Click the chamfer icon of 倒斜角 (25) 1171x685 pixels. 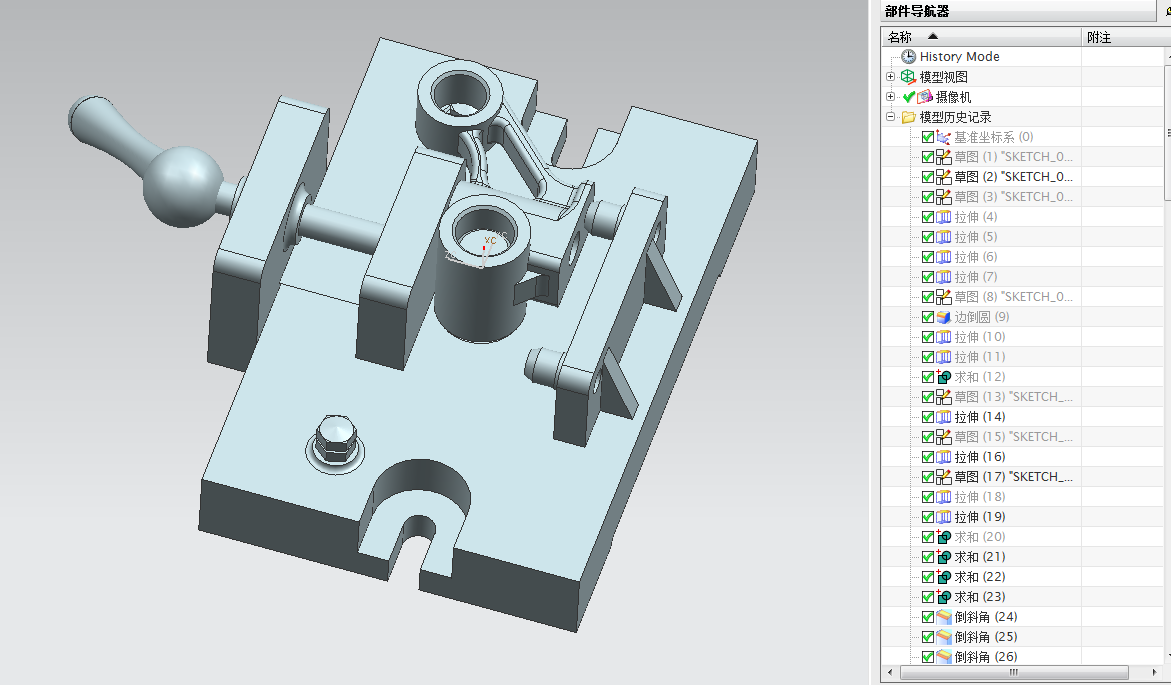(944, 636)
